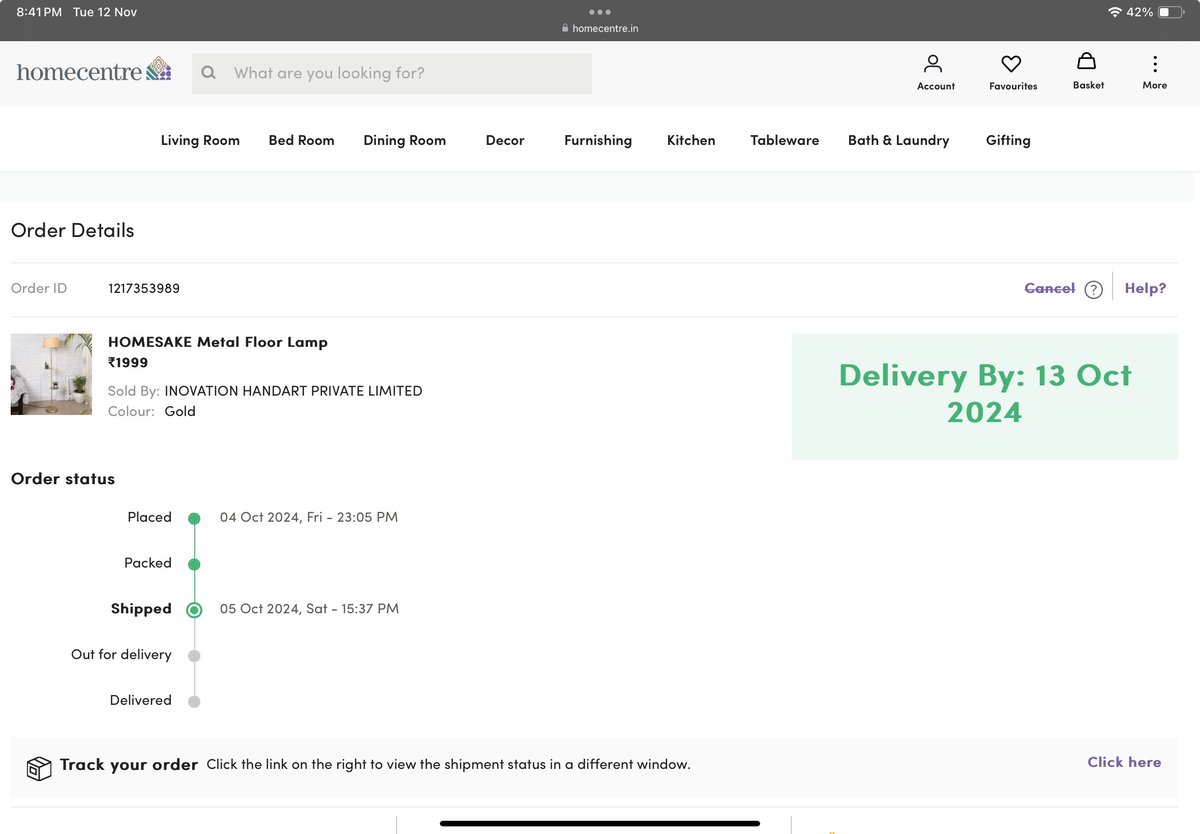
Task: Click HOMESAKE Metal Floor Lamp title
Action: [x=218, y=342]
